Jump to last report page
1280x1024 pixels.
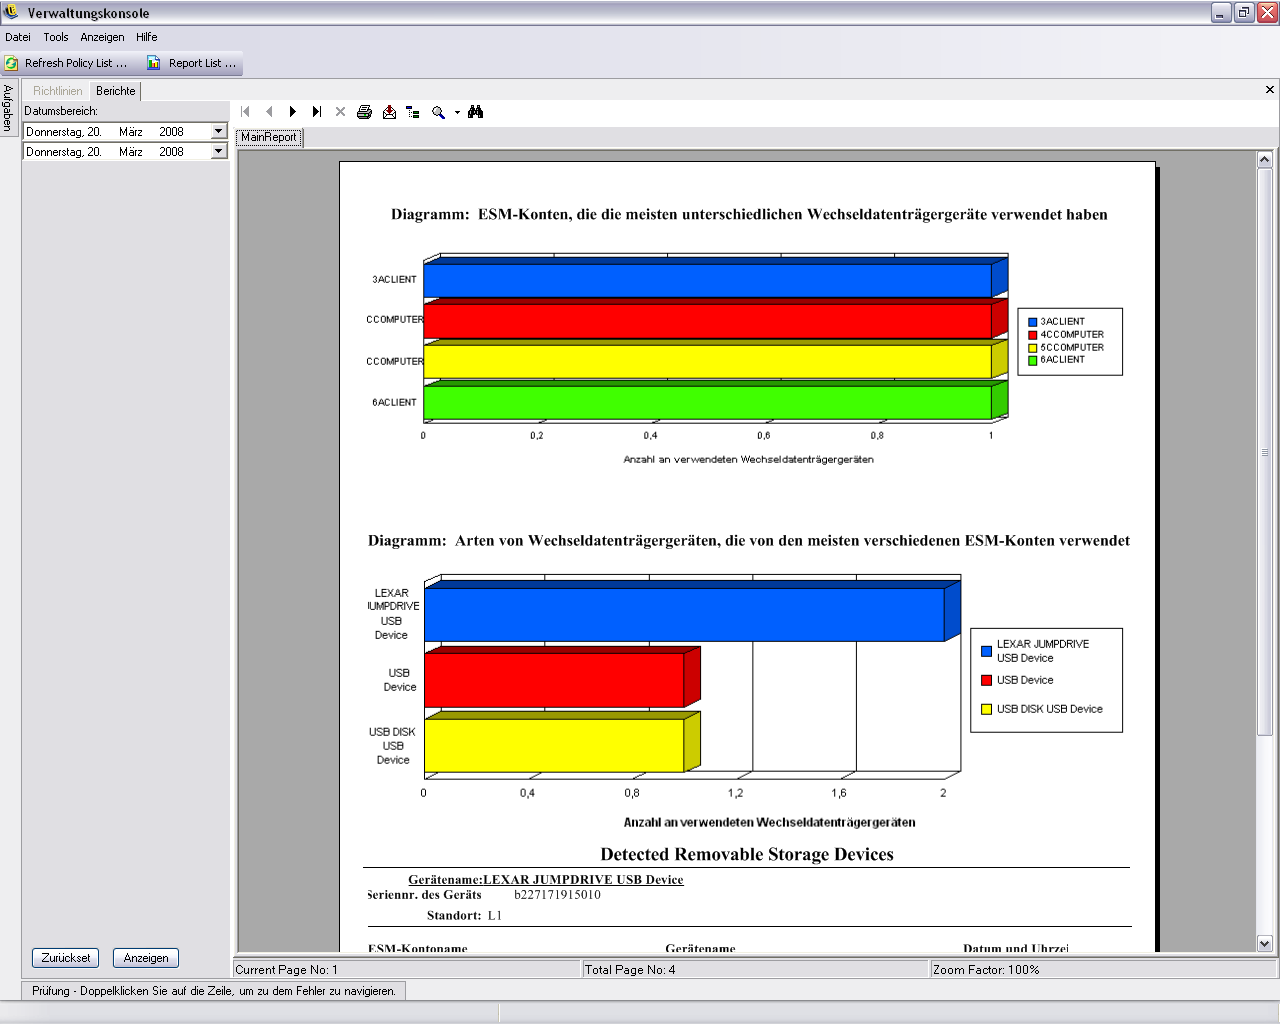click(316, 112)
